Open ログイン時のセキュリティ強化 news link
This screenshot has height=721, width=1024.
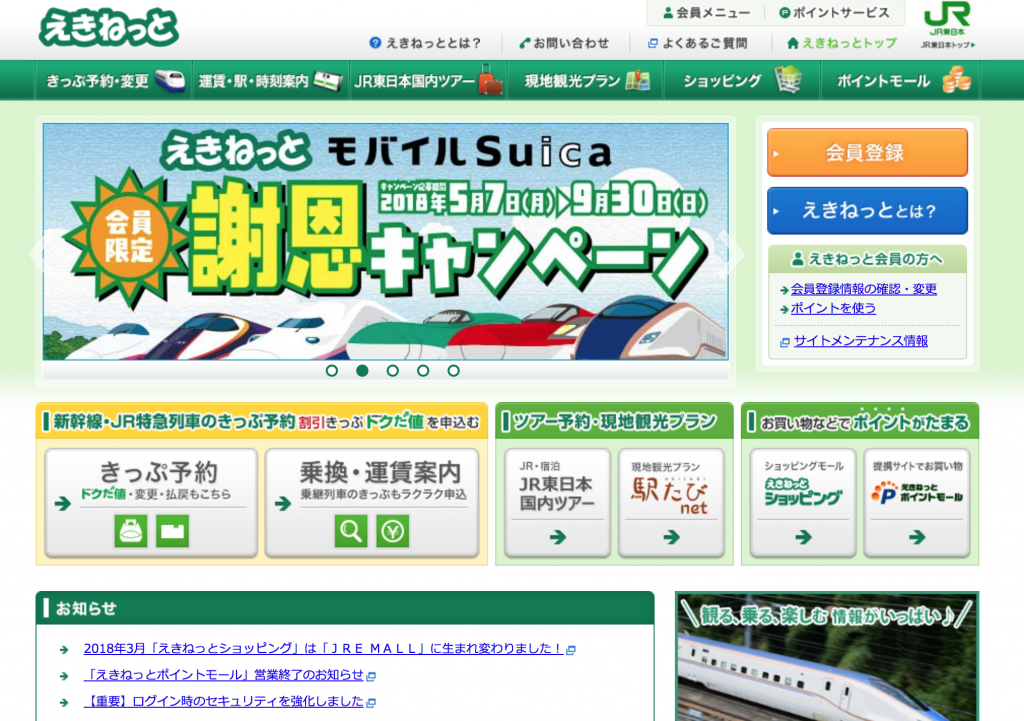click(x=224, y=701)
